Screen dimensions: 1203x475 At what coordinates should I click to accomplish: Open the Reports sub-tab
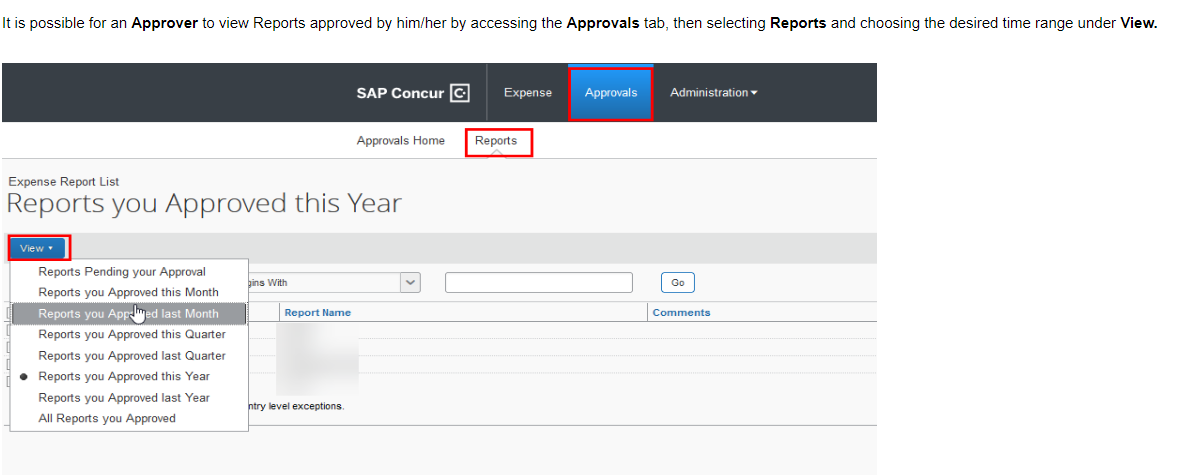pyautogui.click(x=496, y=141)
